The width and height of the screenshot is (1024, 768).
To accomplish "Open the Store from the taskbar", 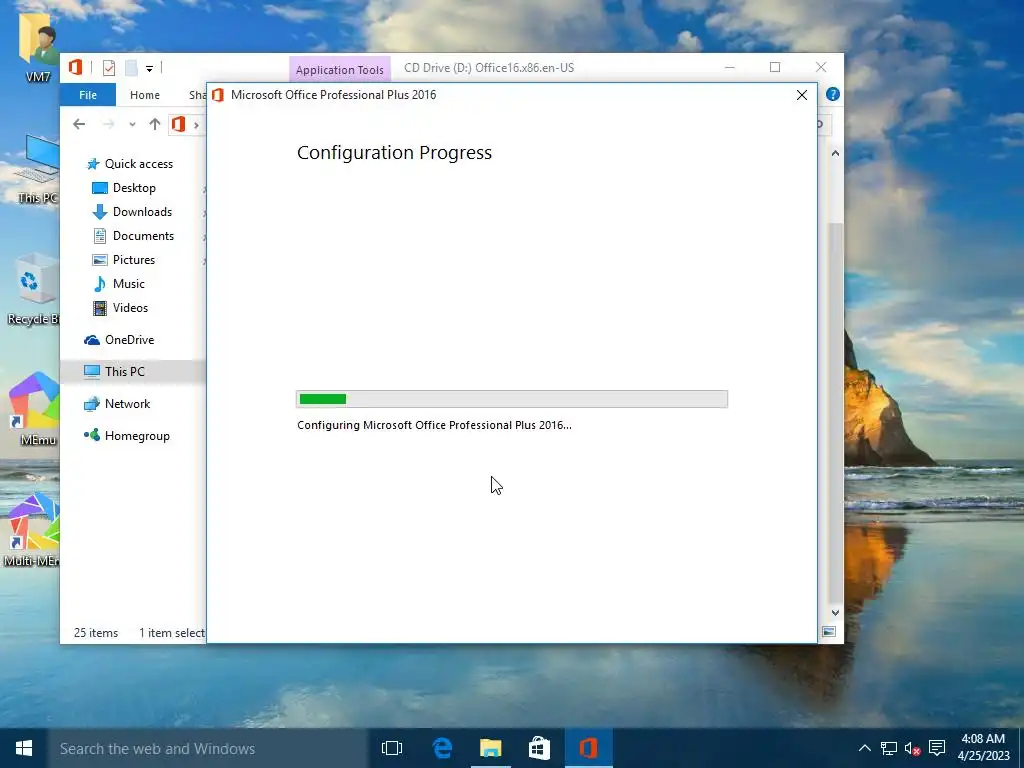I will [x=539, y=748].
